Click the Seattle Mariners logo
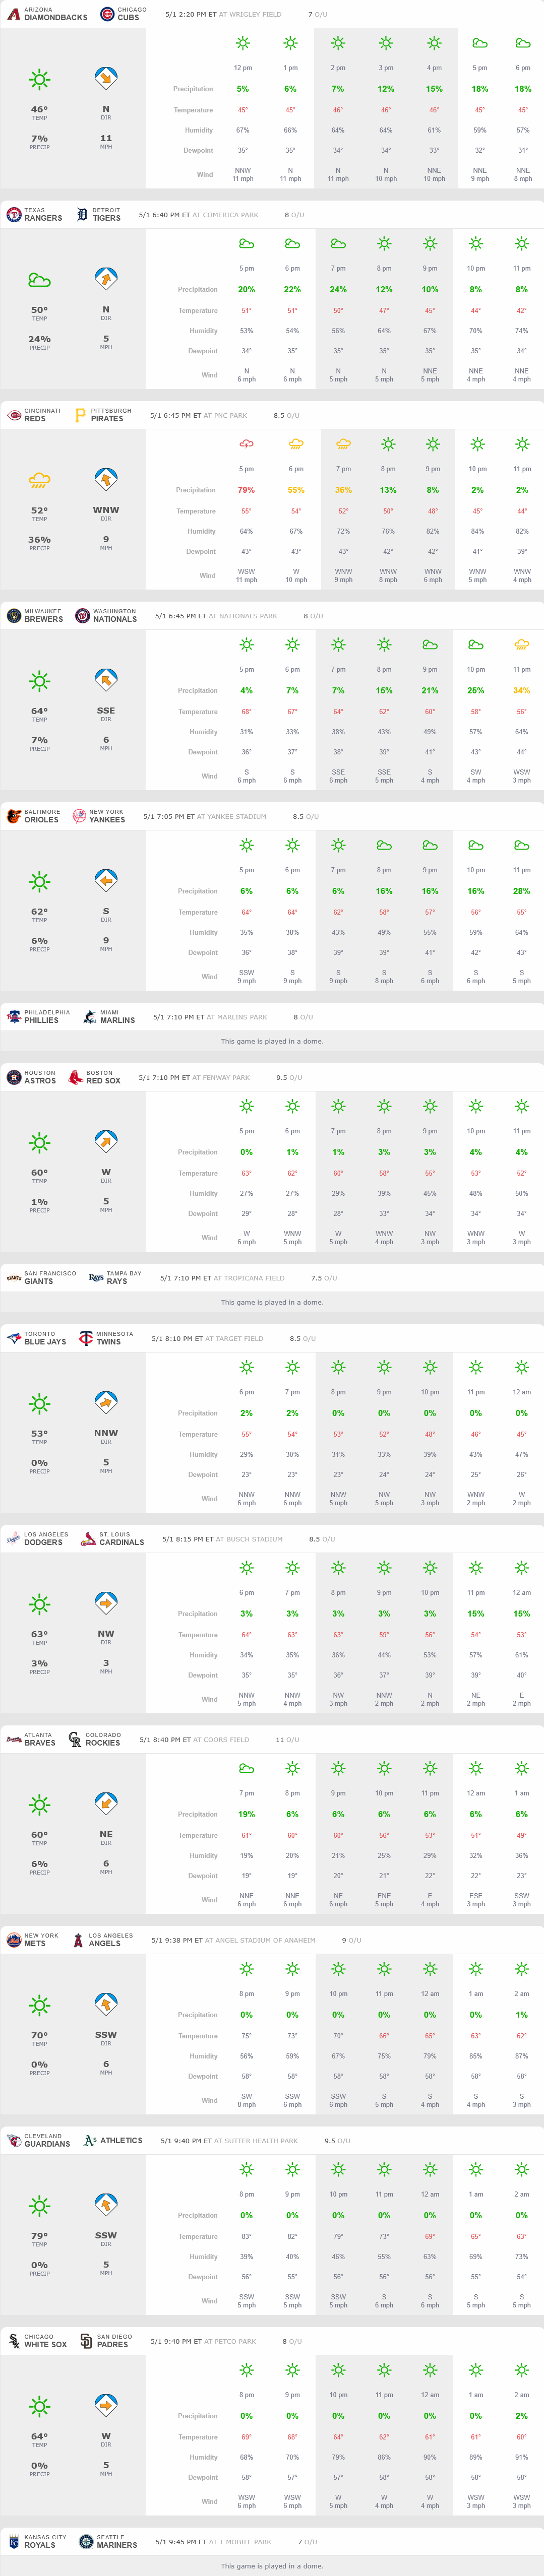This screenshot has height=2576, width=544. [86, 2542]
